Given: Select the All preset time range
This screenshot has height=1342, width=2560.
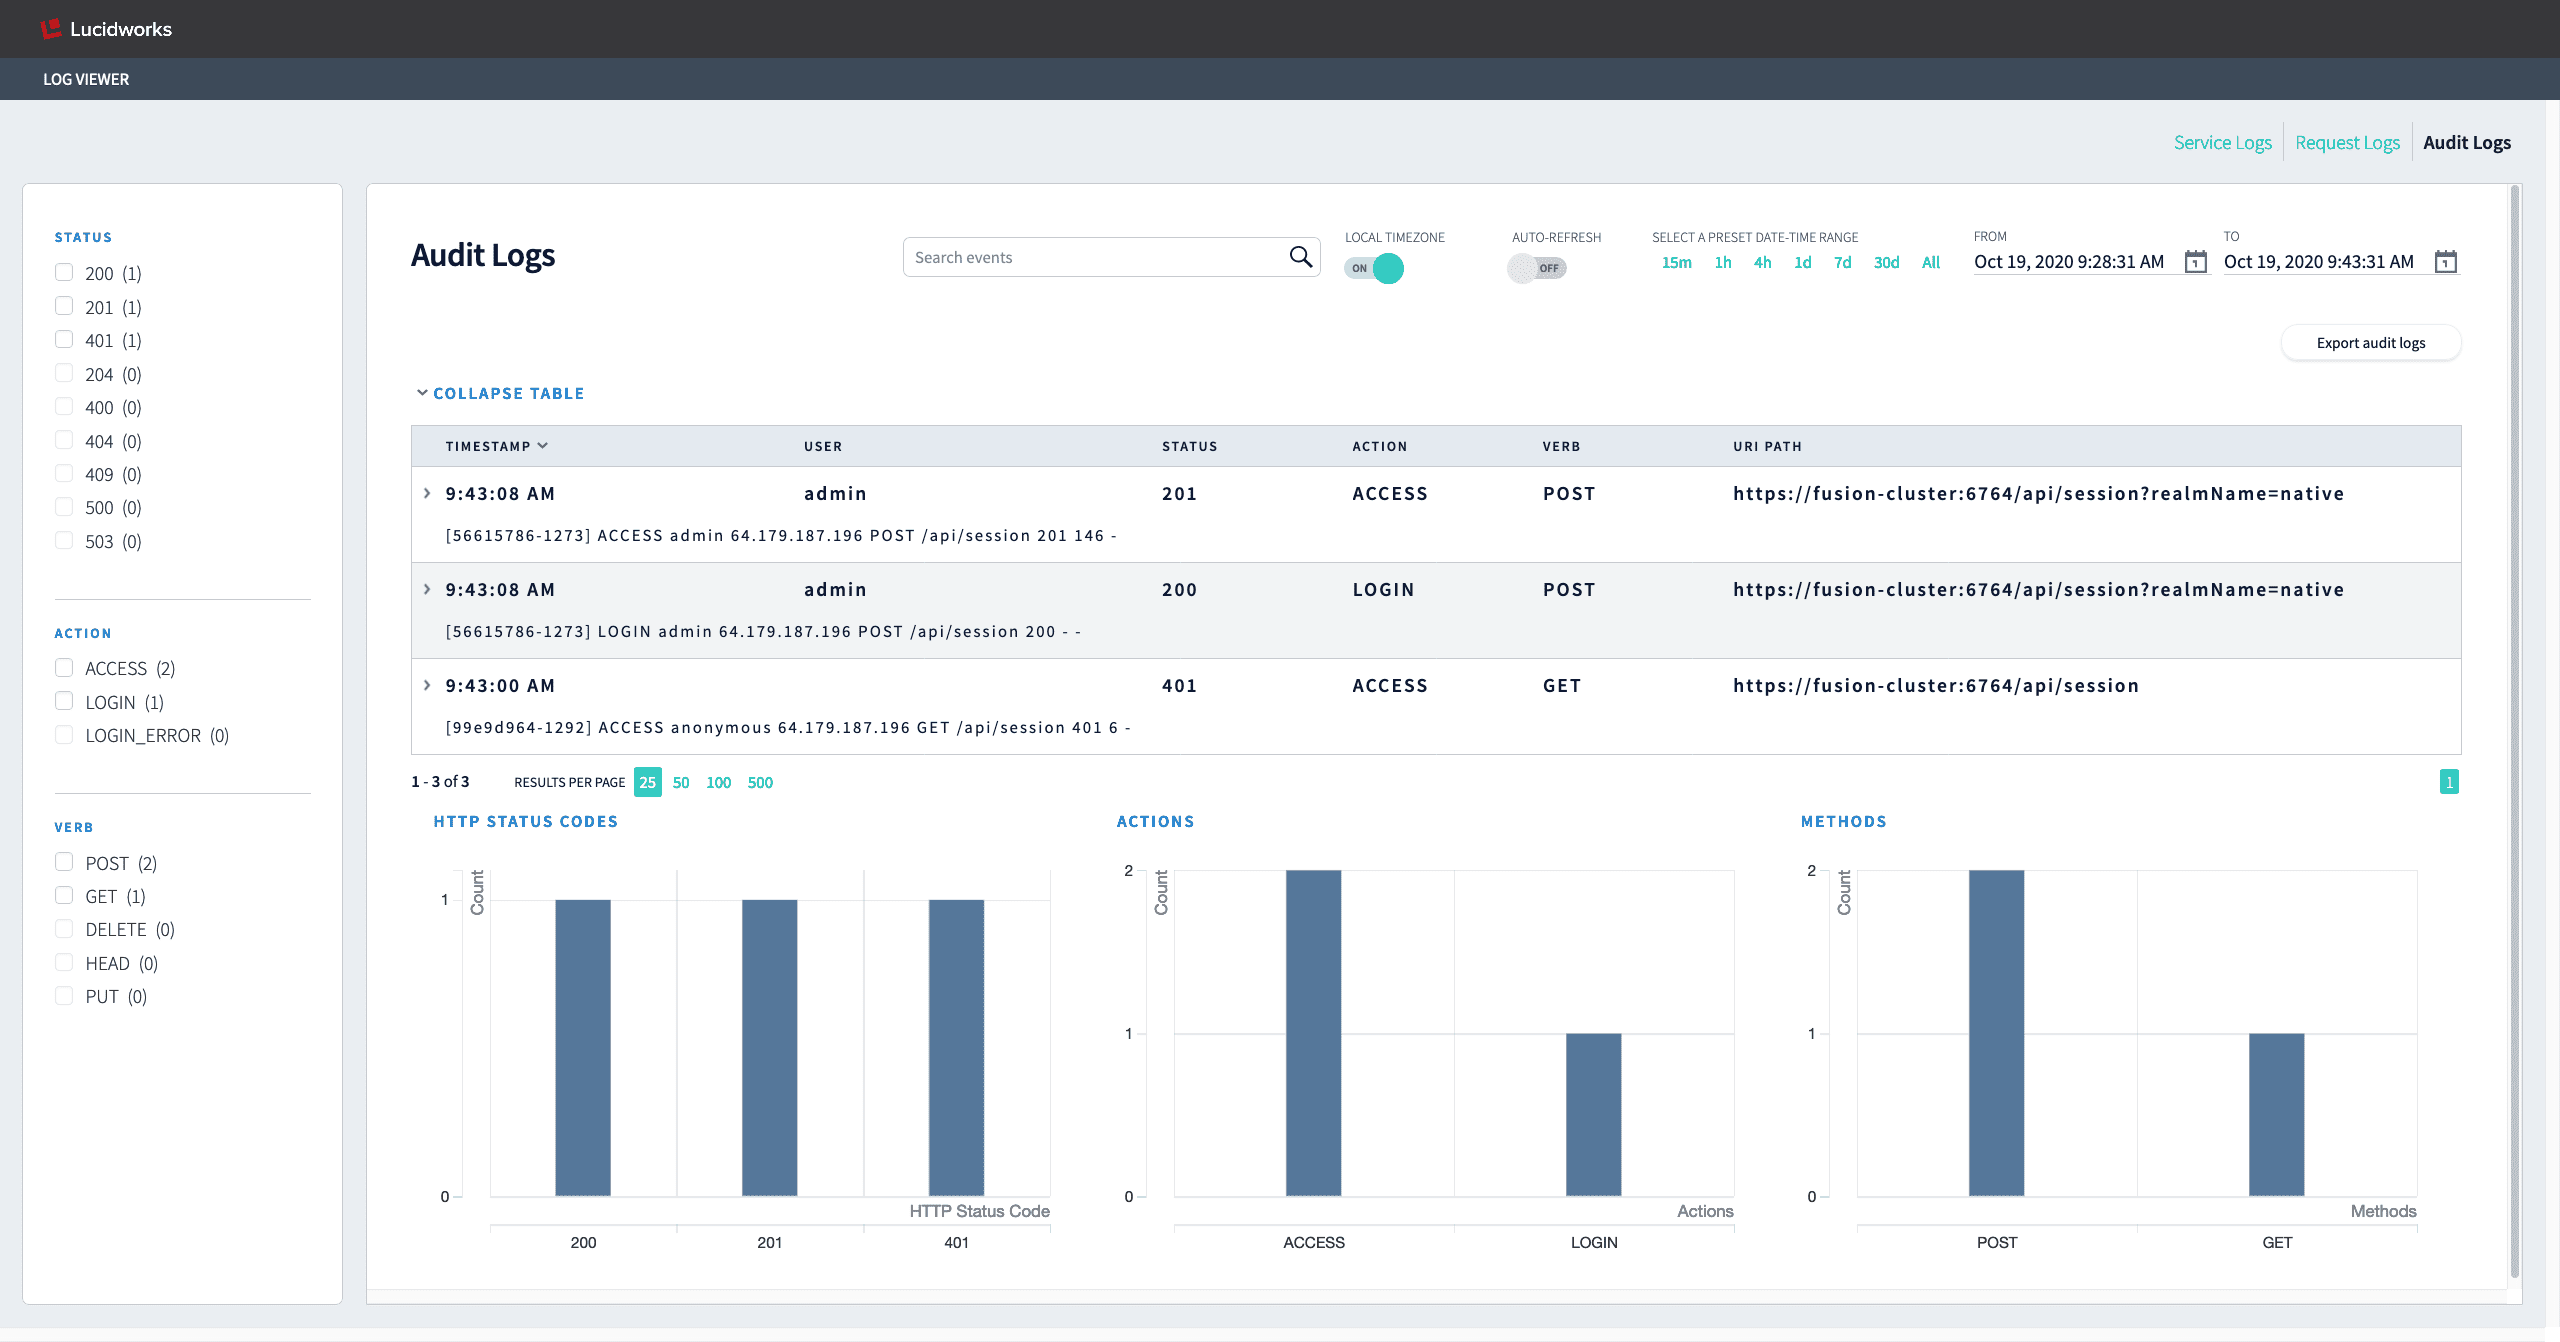Looking at the screenshot, I should click(1931, 262).
